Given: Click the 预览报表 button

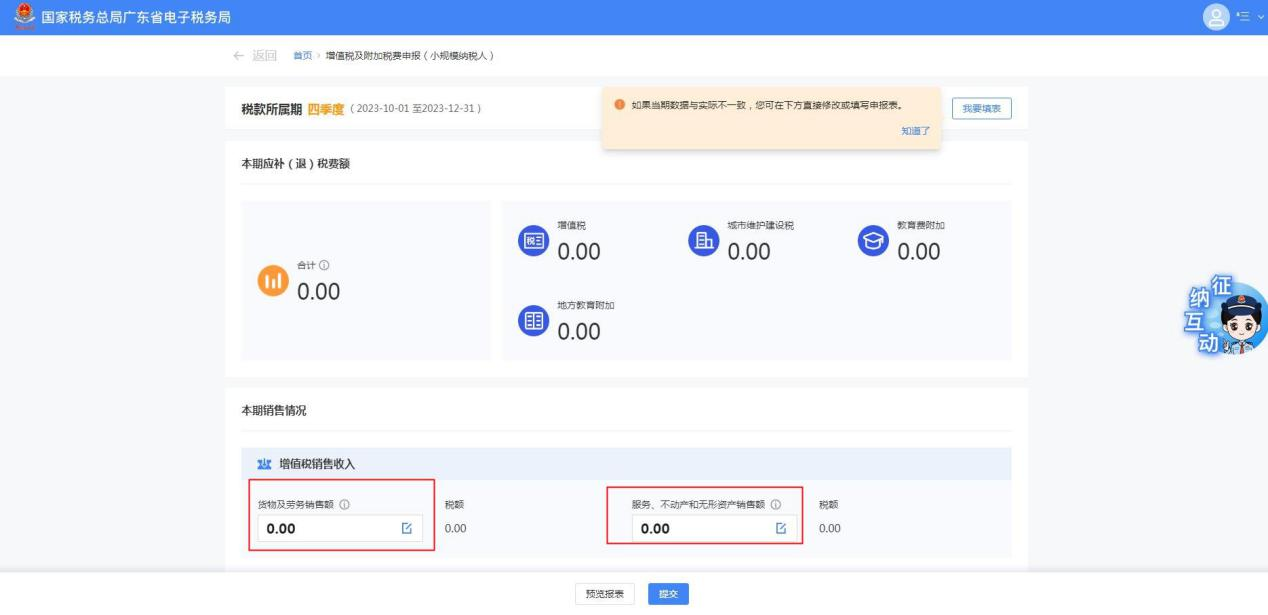Looking at the screenshot, I should (604, 594).
